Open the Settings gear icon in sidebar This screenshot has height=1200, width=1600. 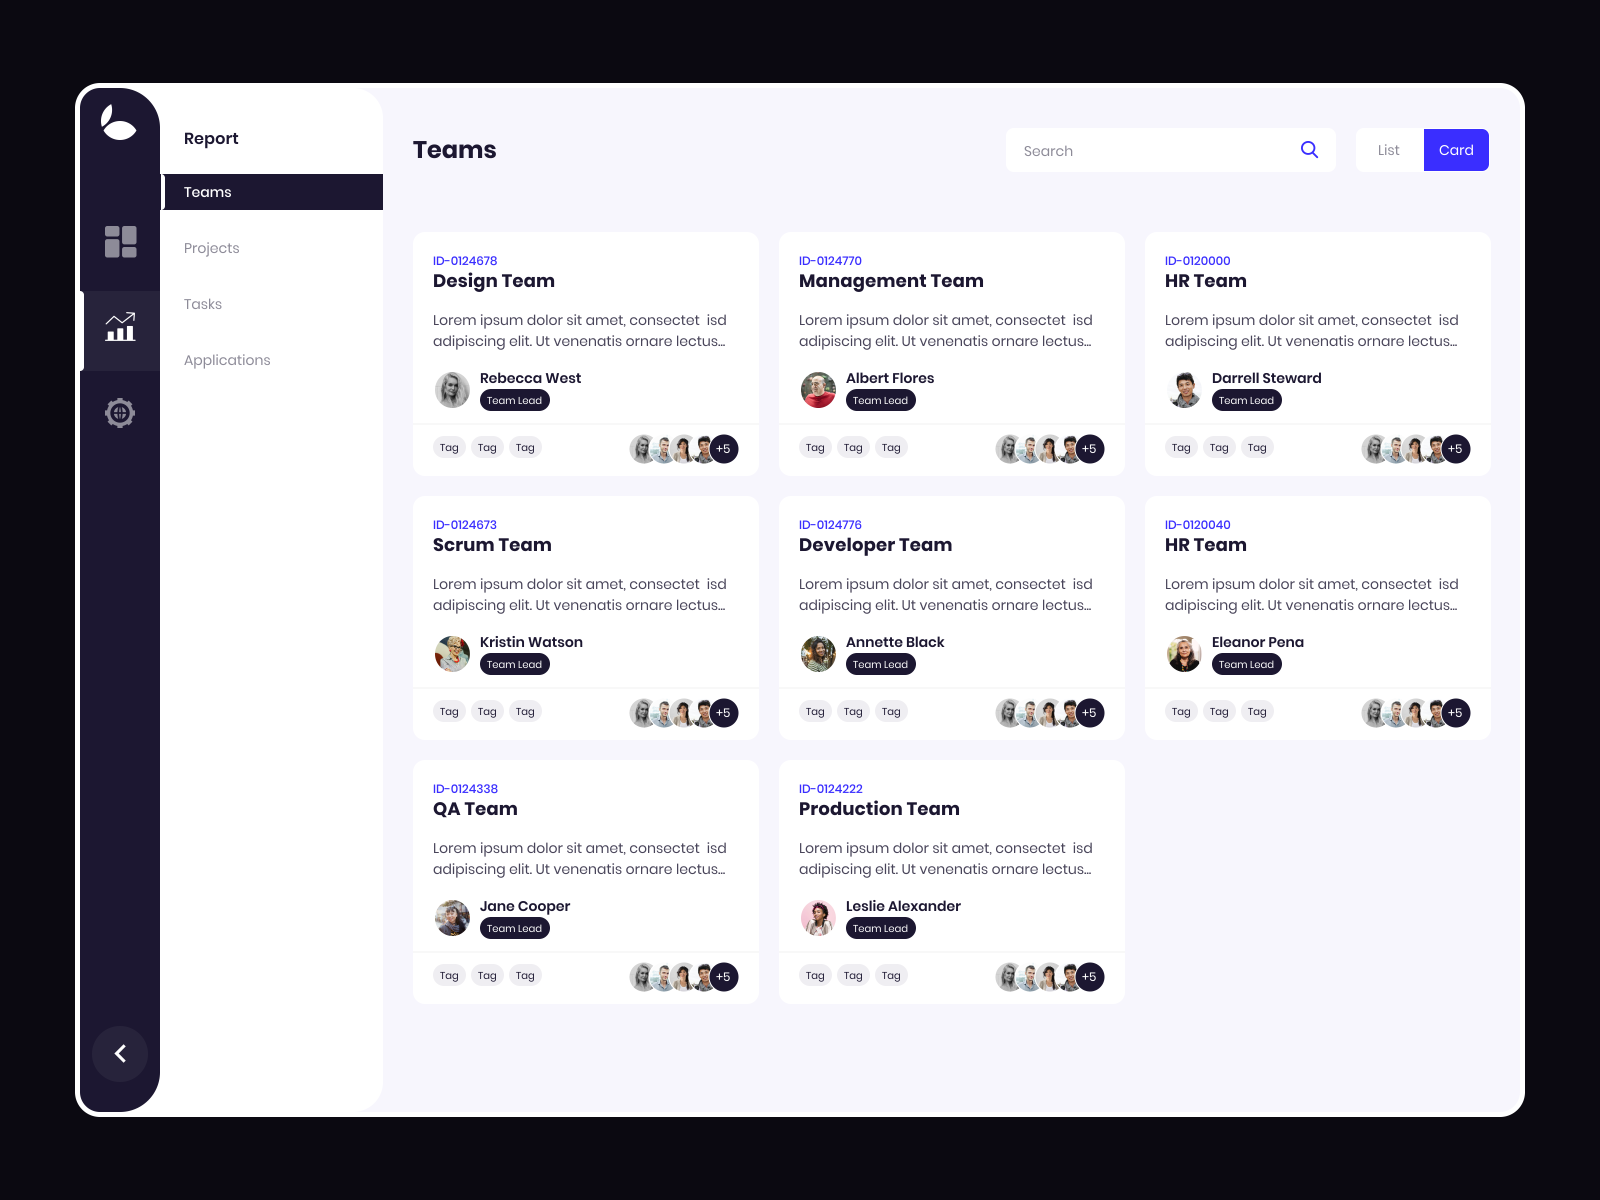[120, 412]
